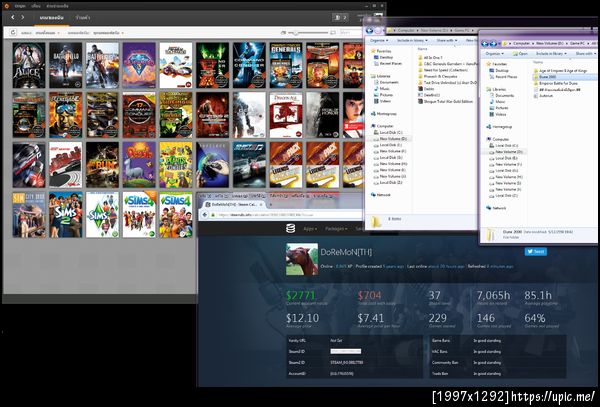
Task: Select the Autorun file in front Explorer
Action: 543,96
